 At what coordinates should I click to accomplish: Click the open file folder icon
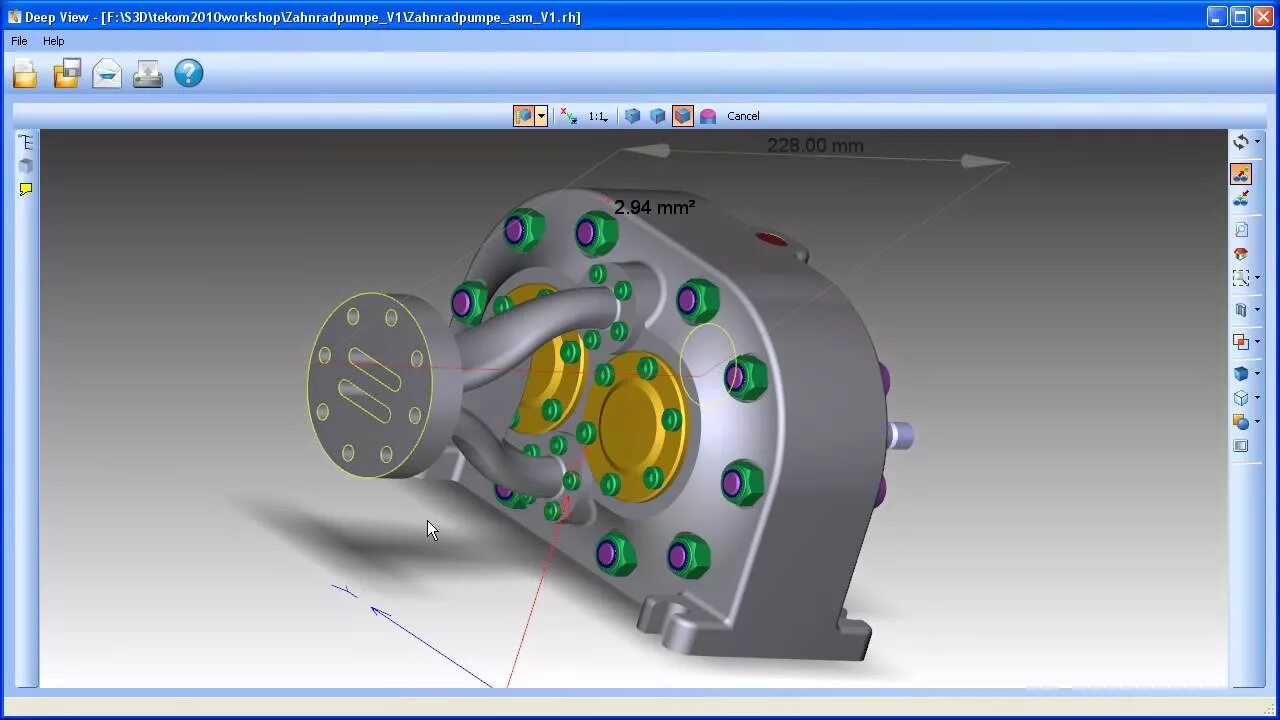[x=25, y=74]
